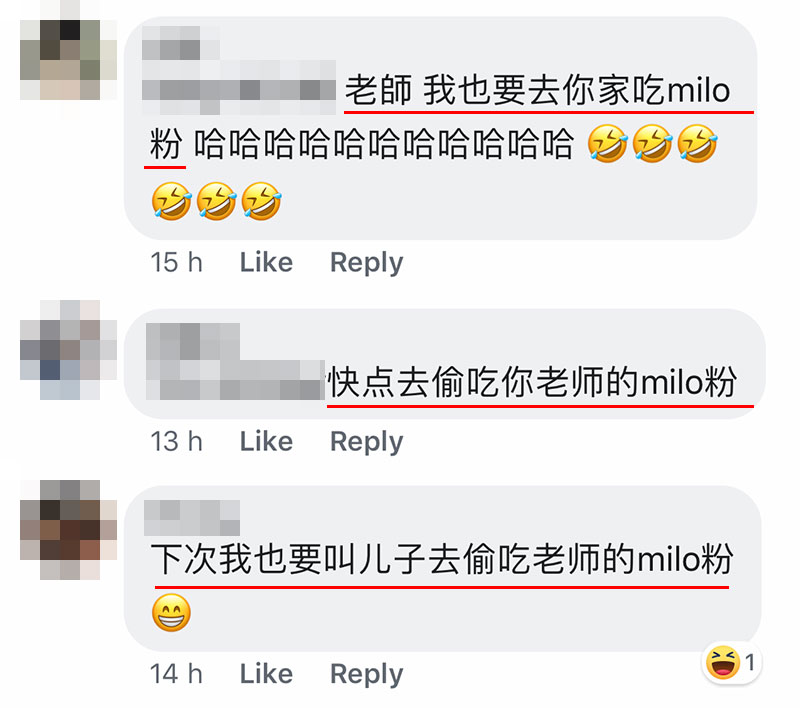Reply to the 14 h comment
The width and height of the screenshot is (800, 708).
(366, 674)
